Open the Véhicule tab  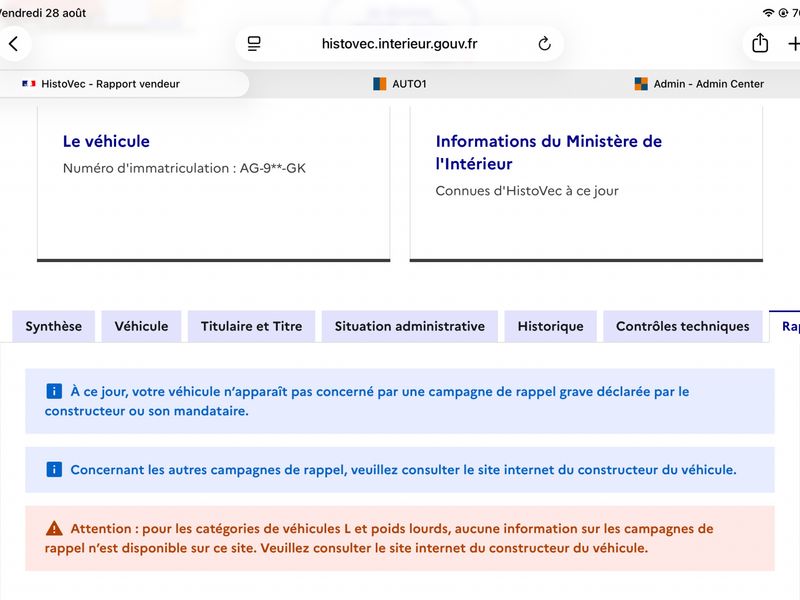[x=141, y=327]
